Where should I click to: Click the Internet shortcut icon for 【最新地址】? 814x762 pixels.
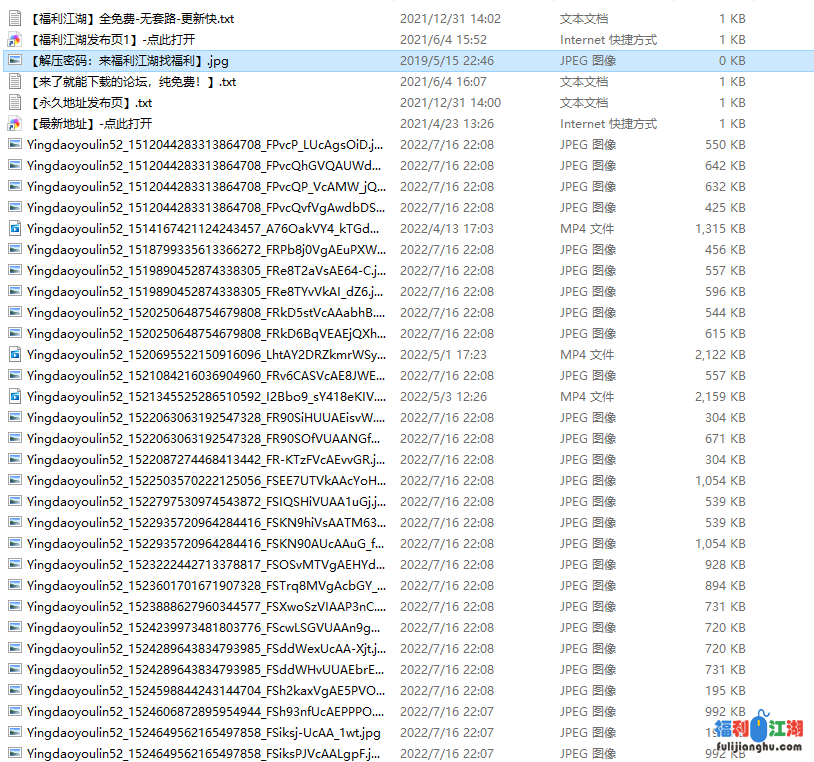click(13, 123)
